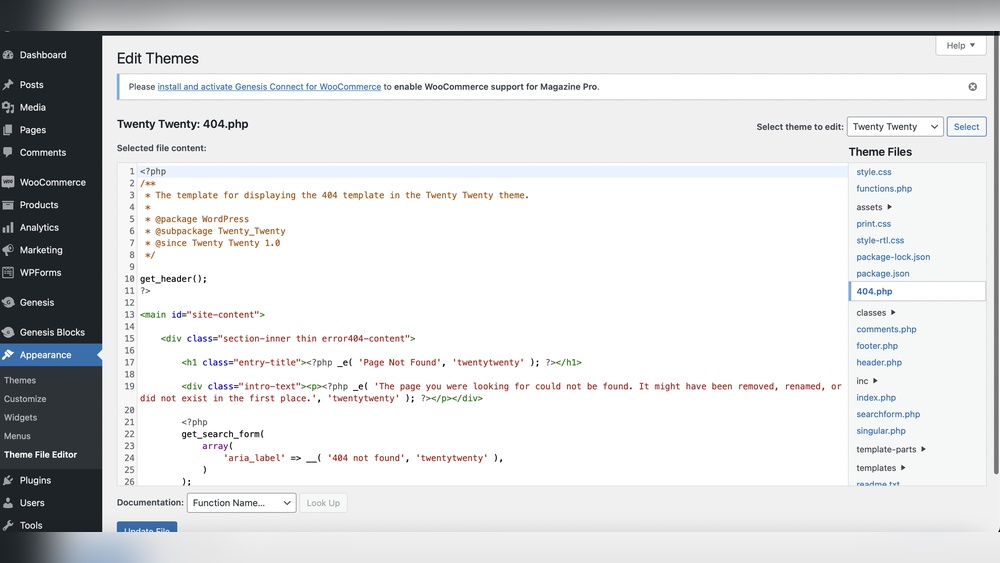This screenshot has height=563, width=1000.
Task: Click the Tools wrench icon
Action: (8, 525)
